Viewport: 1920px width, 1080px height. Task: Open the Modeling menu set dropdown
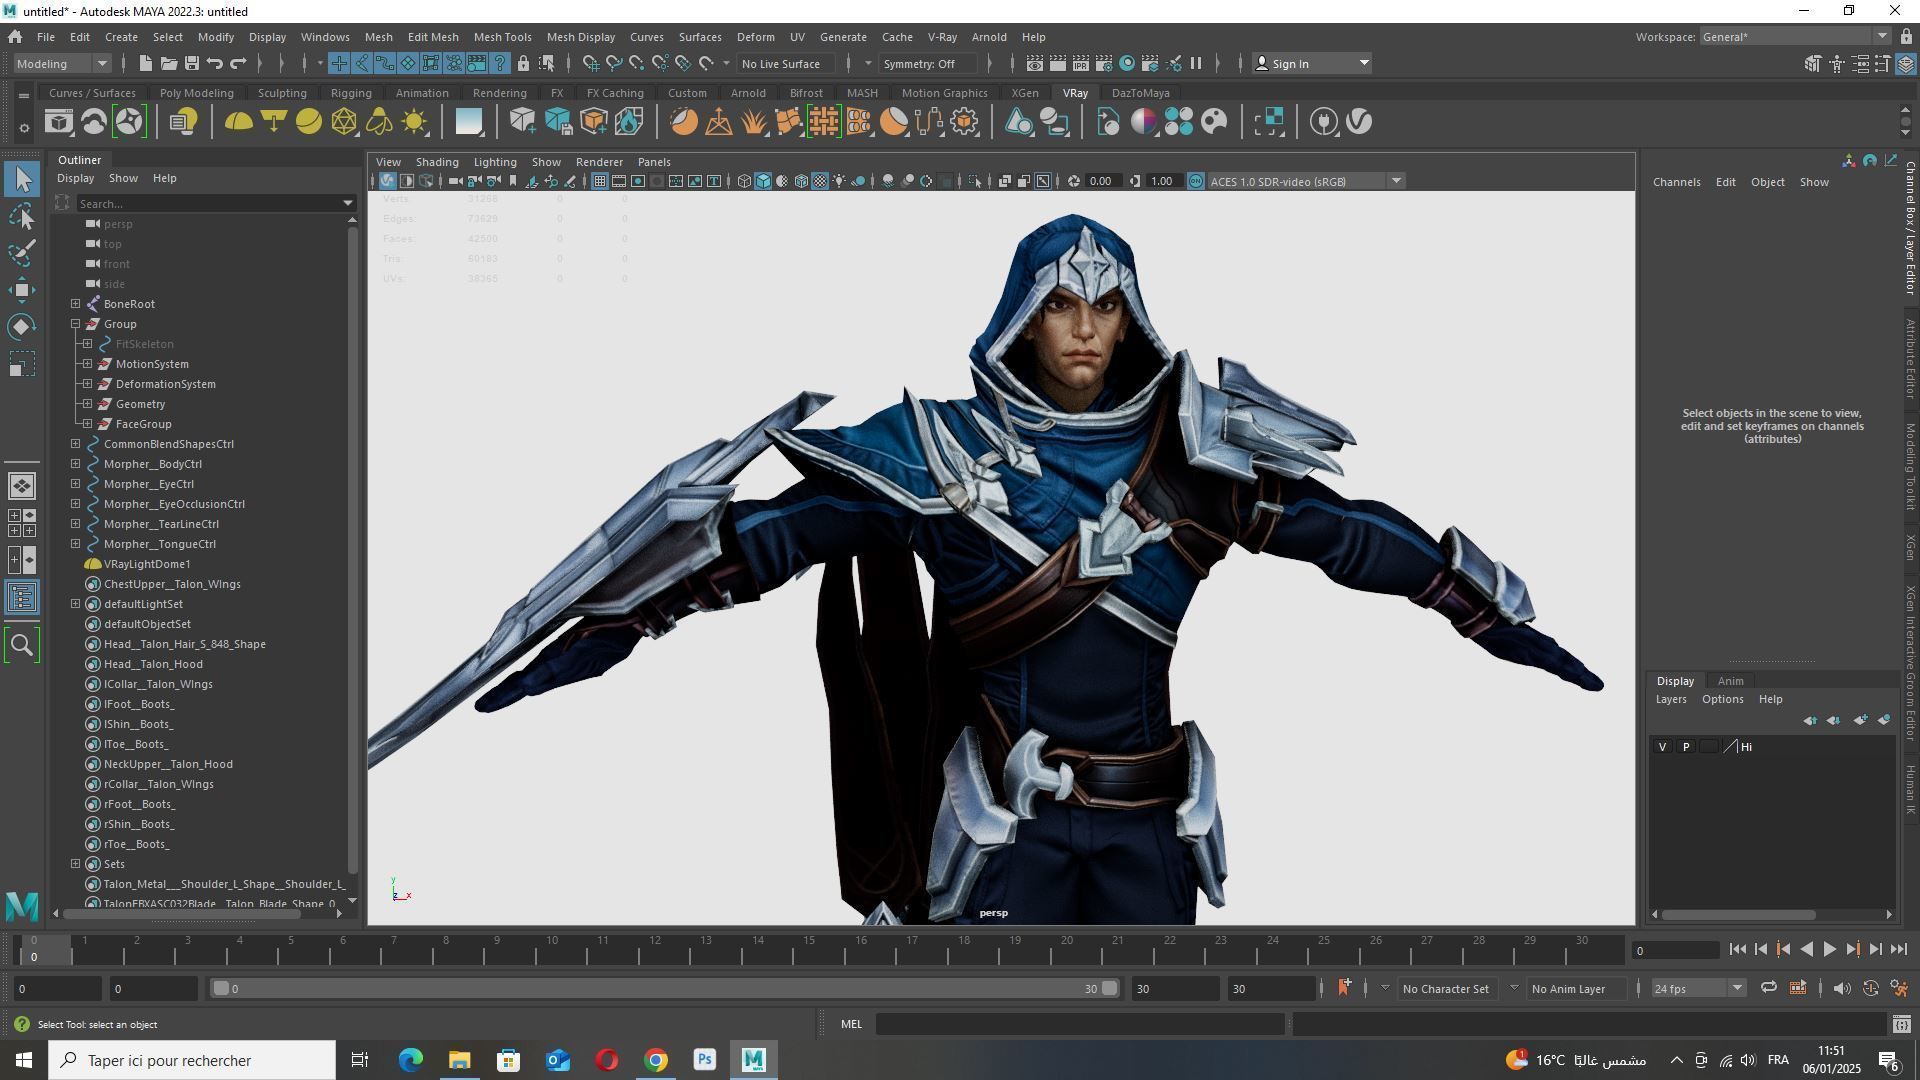(x=63, y=64)
